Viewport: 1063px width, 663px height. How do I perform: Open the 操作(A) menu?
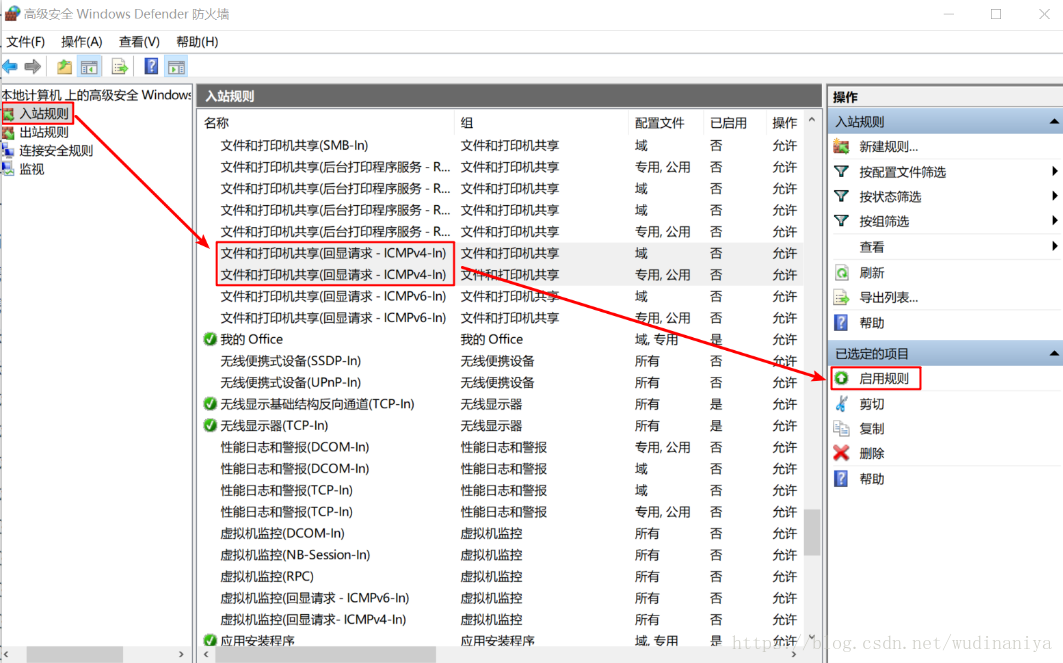[81, 42]
